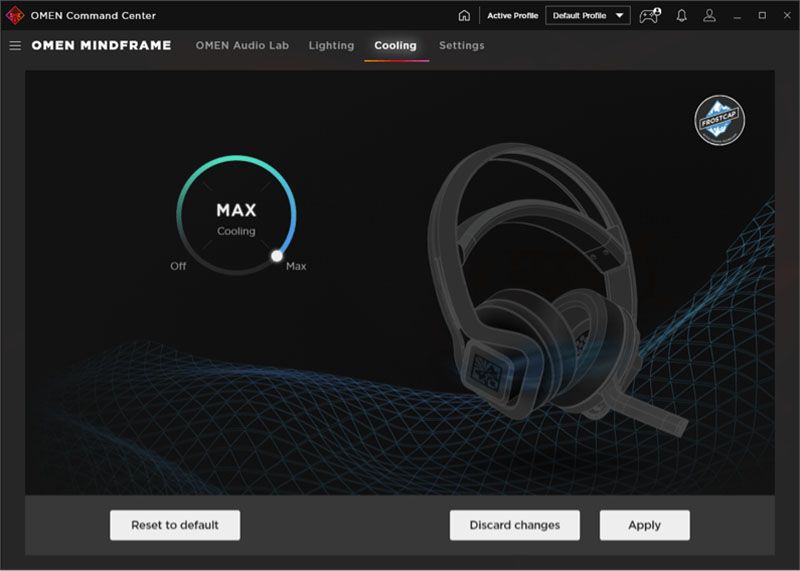Screen dimensions: 800x571
Task: Click the cooling dial's white handle
Action: [277, 256]
